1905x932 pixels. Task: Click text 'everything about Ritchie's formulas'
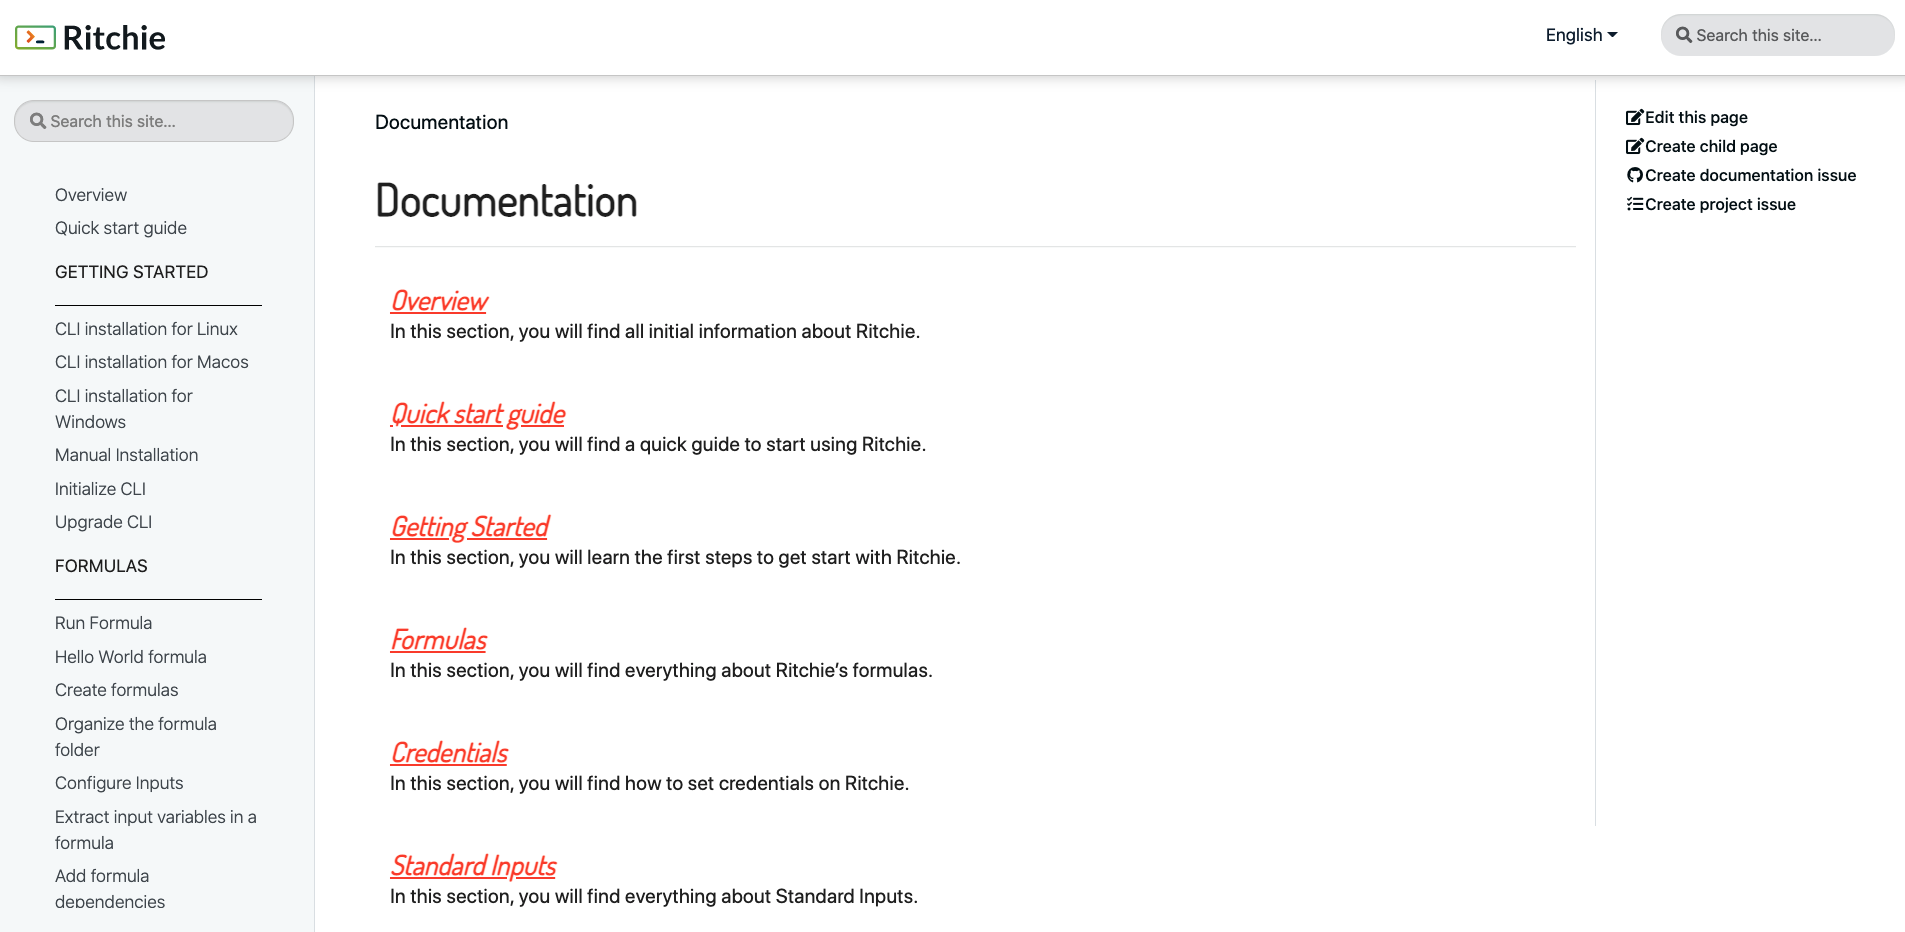pyautogui.click(x=776, y=670)
